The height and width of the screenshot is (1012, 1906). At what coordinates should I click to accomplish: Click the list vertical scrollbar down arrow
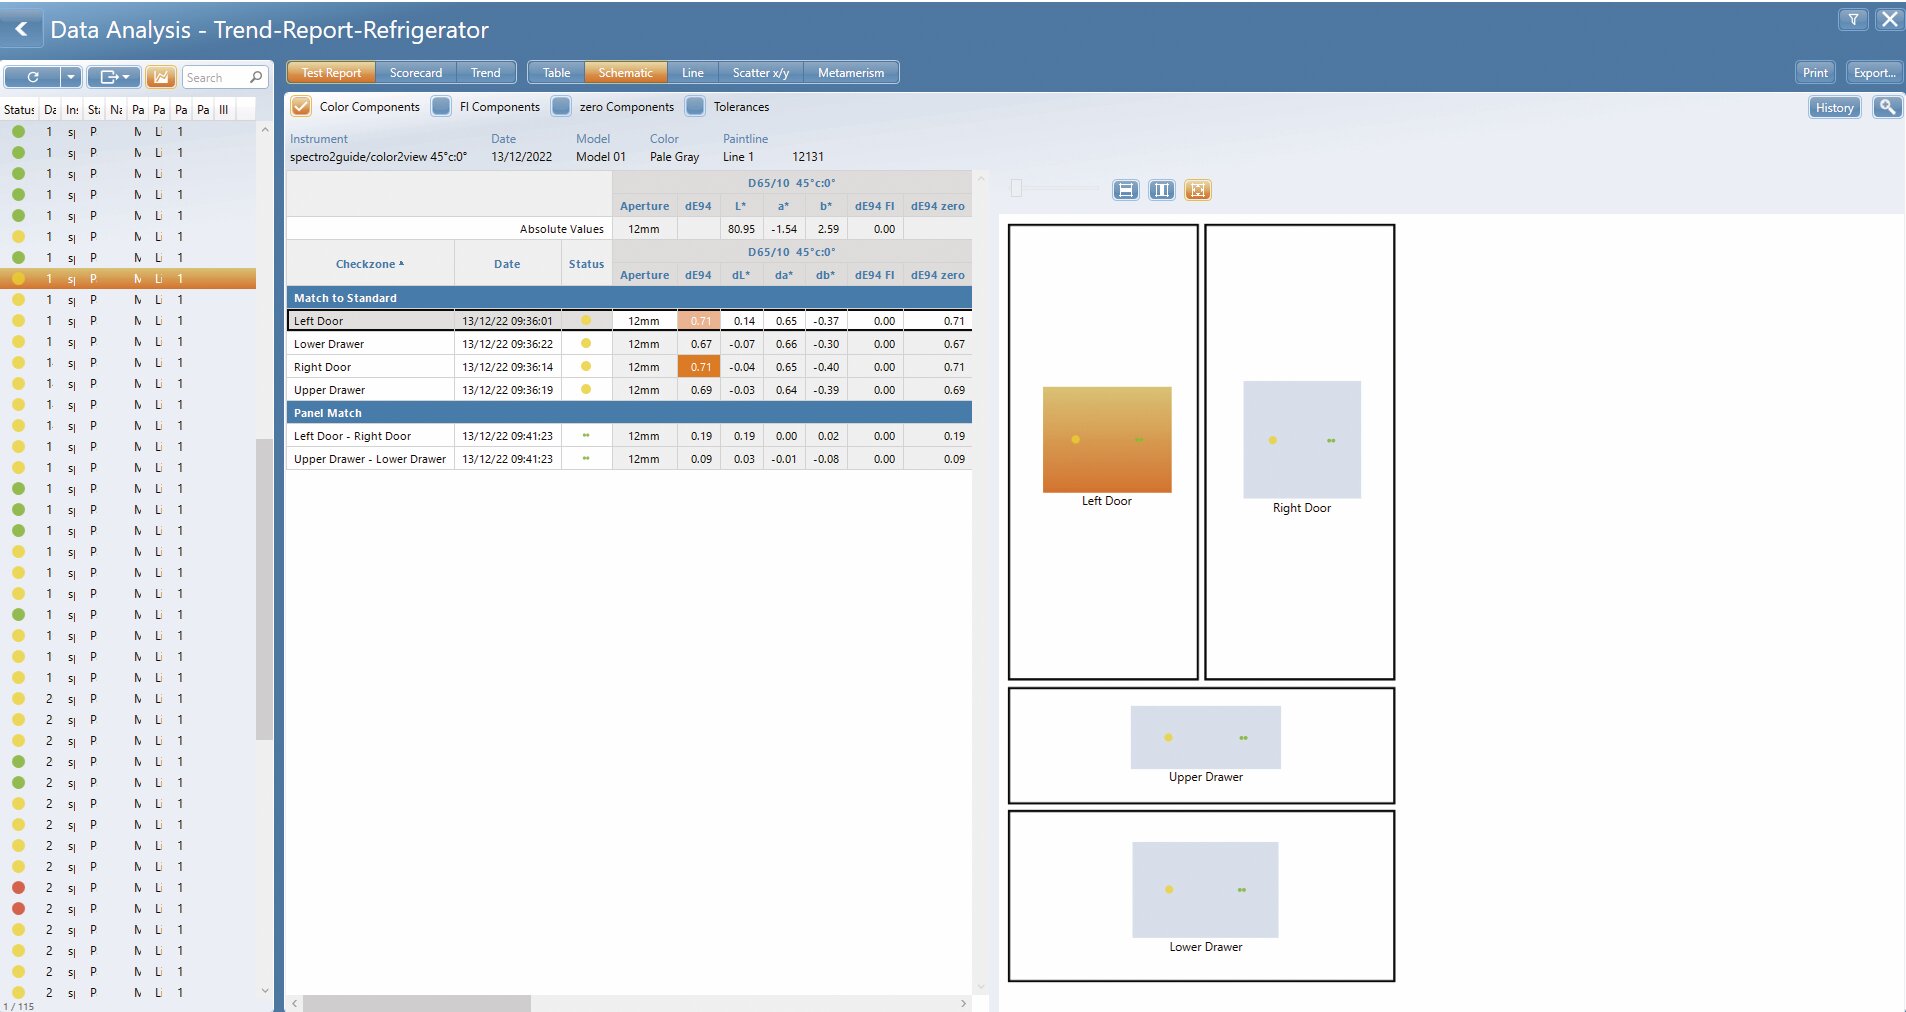[265, 990]
